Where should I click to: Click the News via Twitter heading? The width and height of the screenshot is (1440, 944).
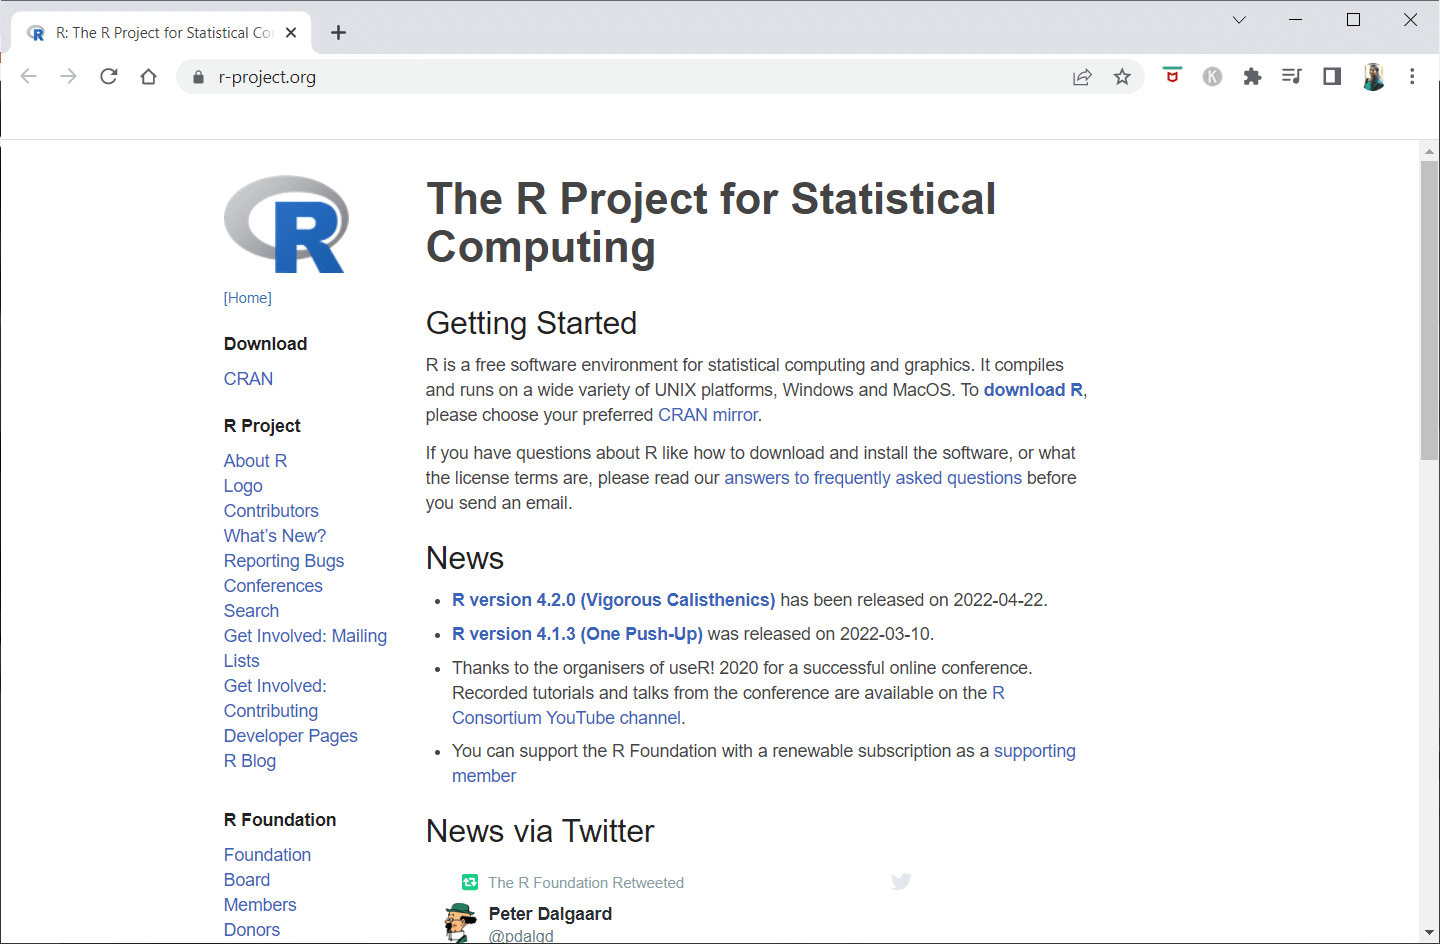coord(540,831)
